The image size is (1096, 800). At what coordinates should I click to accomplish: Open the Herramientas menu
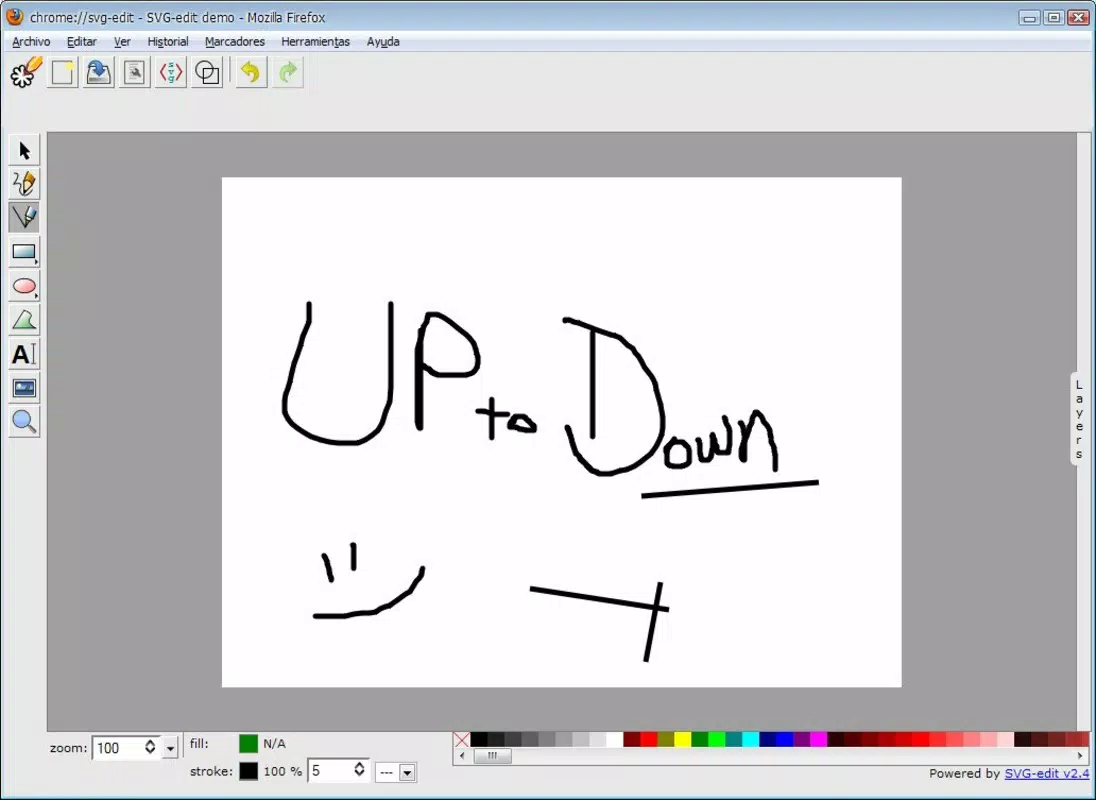point(315,42)
